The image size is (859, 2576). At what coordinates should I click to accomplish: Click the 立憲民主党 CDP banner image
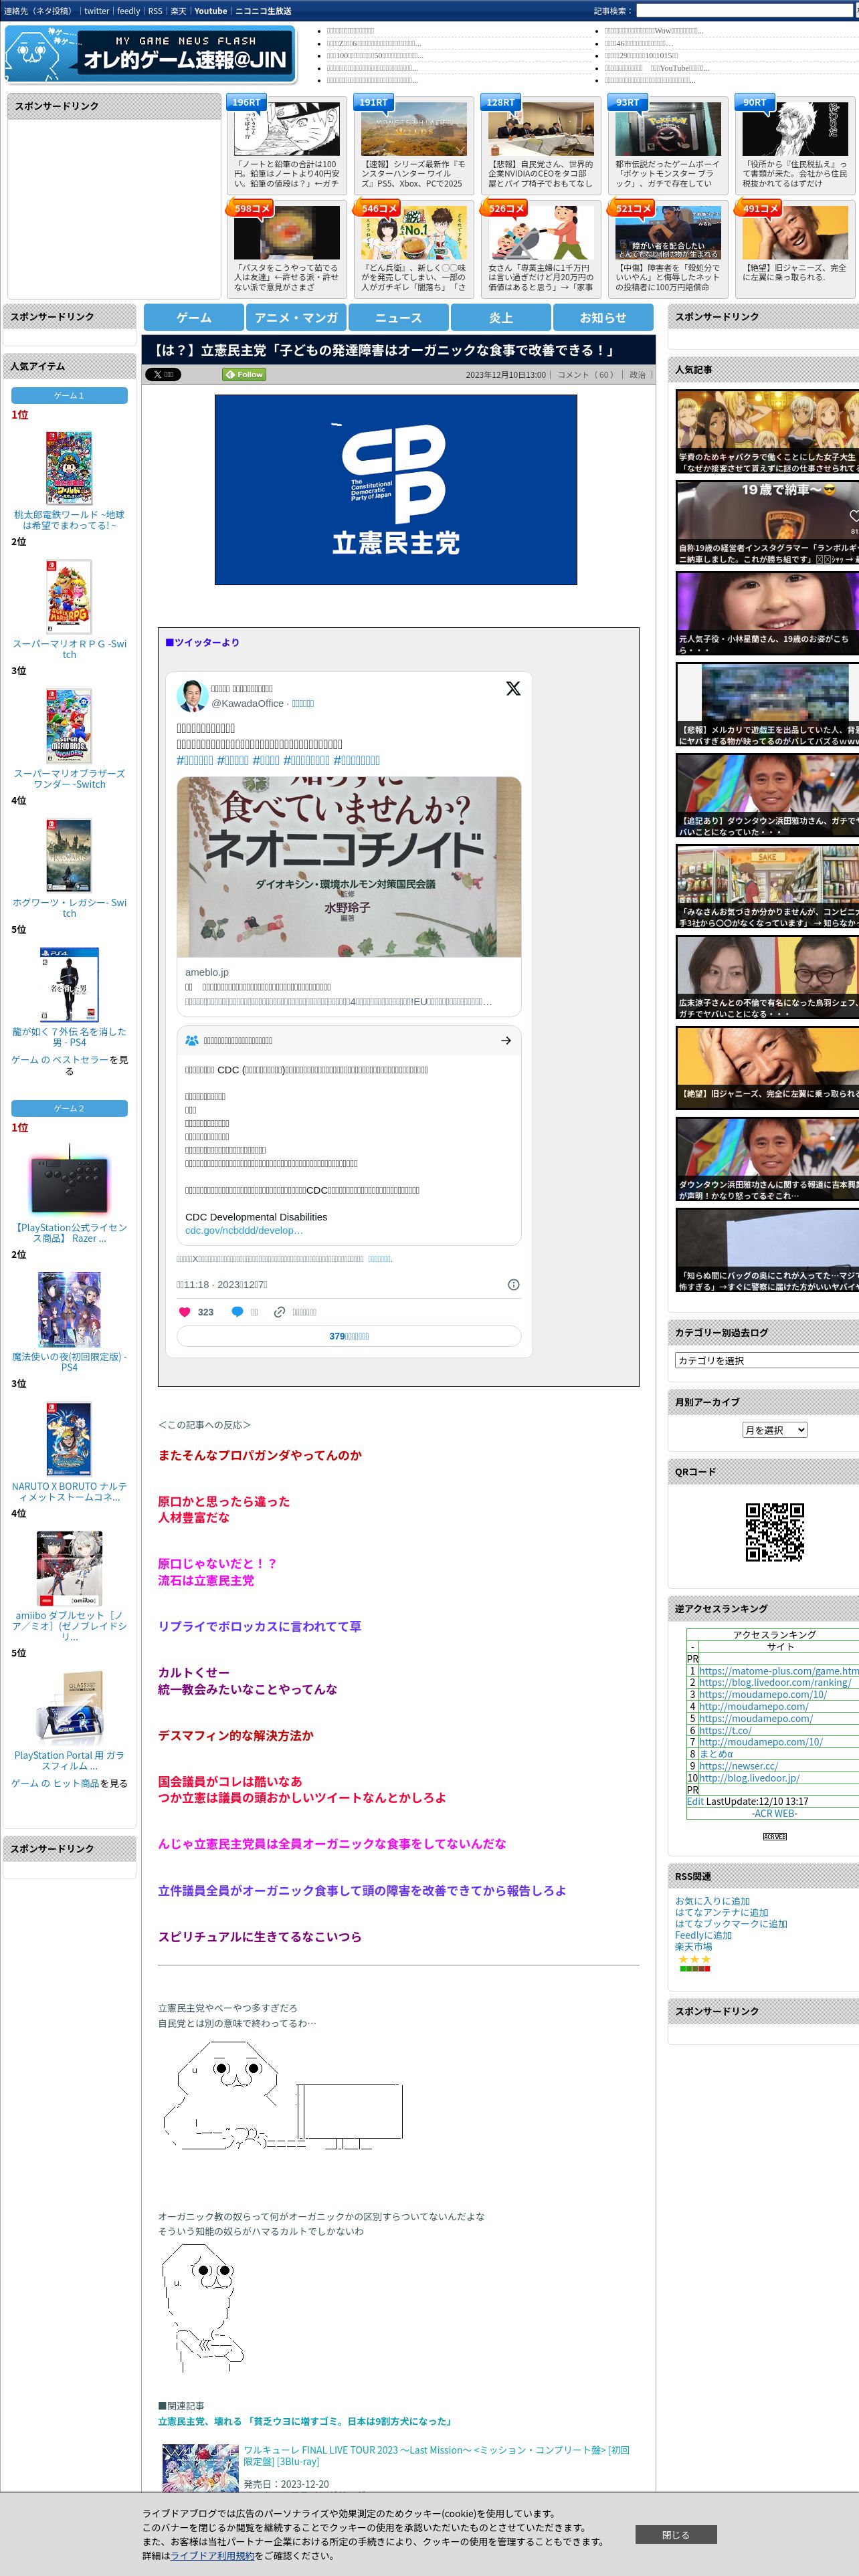coord(396,490)
